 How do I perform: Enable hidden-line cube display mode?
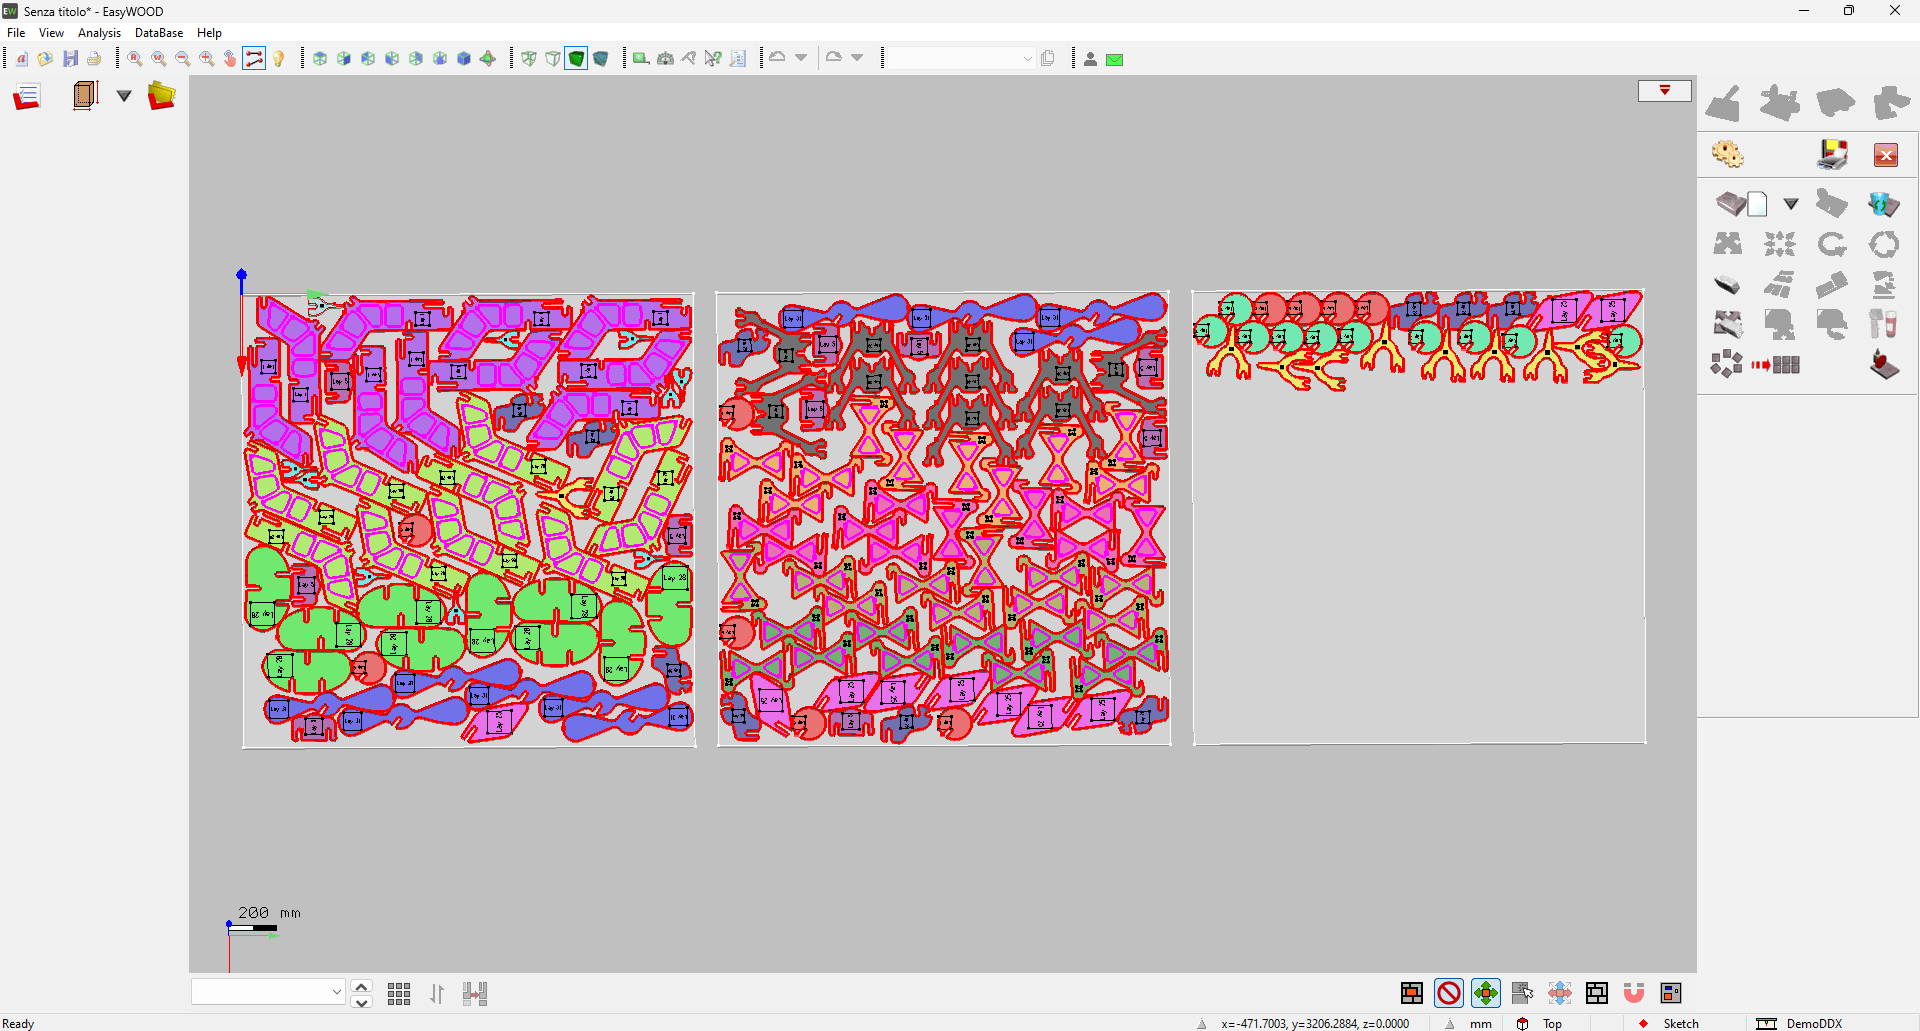click(x=553, y=59)
